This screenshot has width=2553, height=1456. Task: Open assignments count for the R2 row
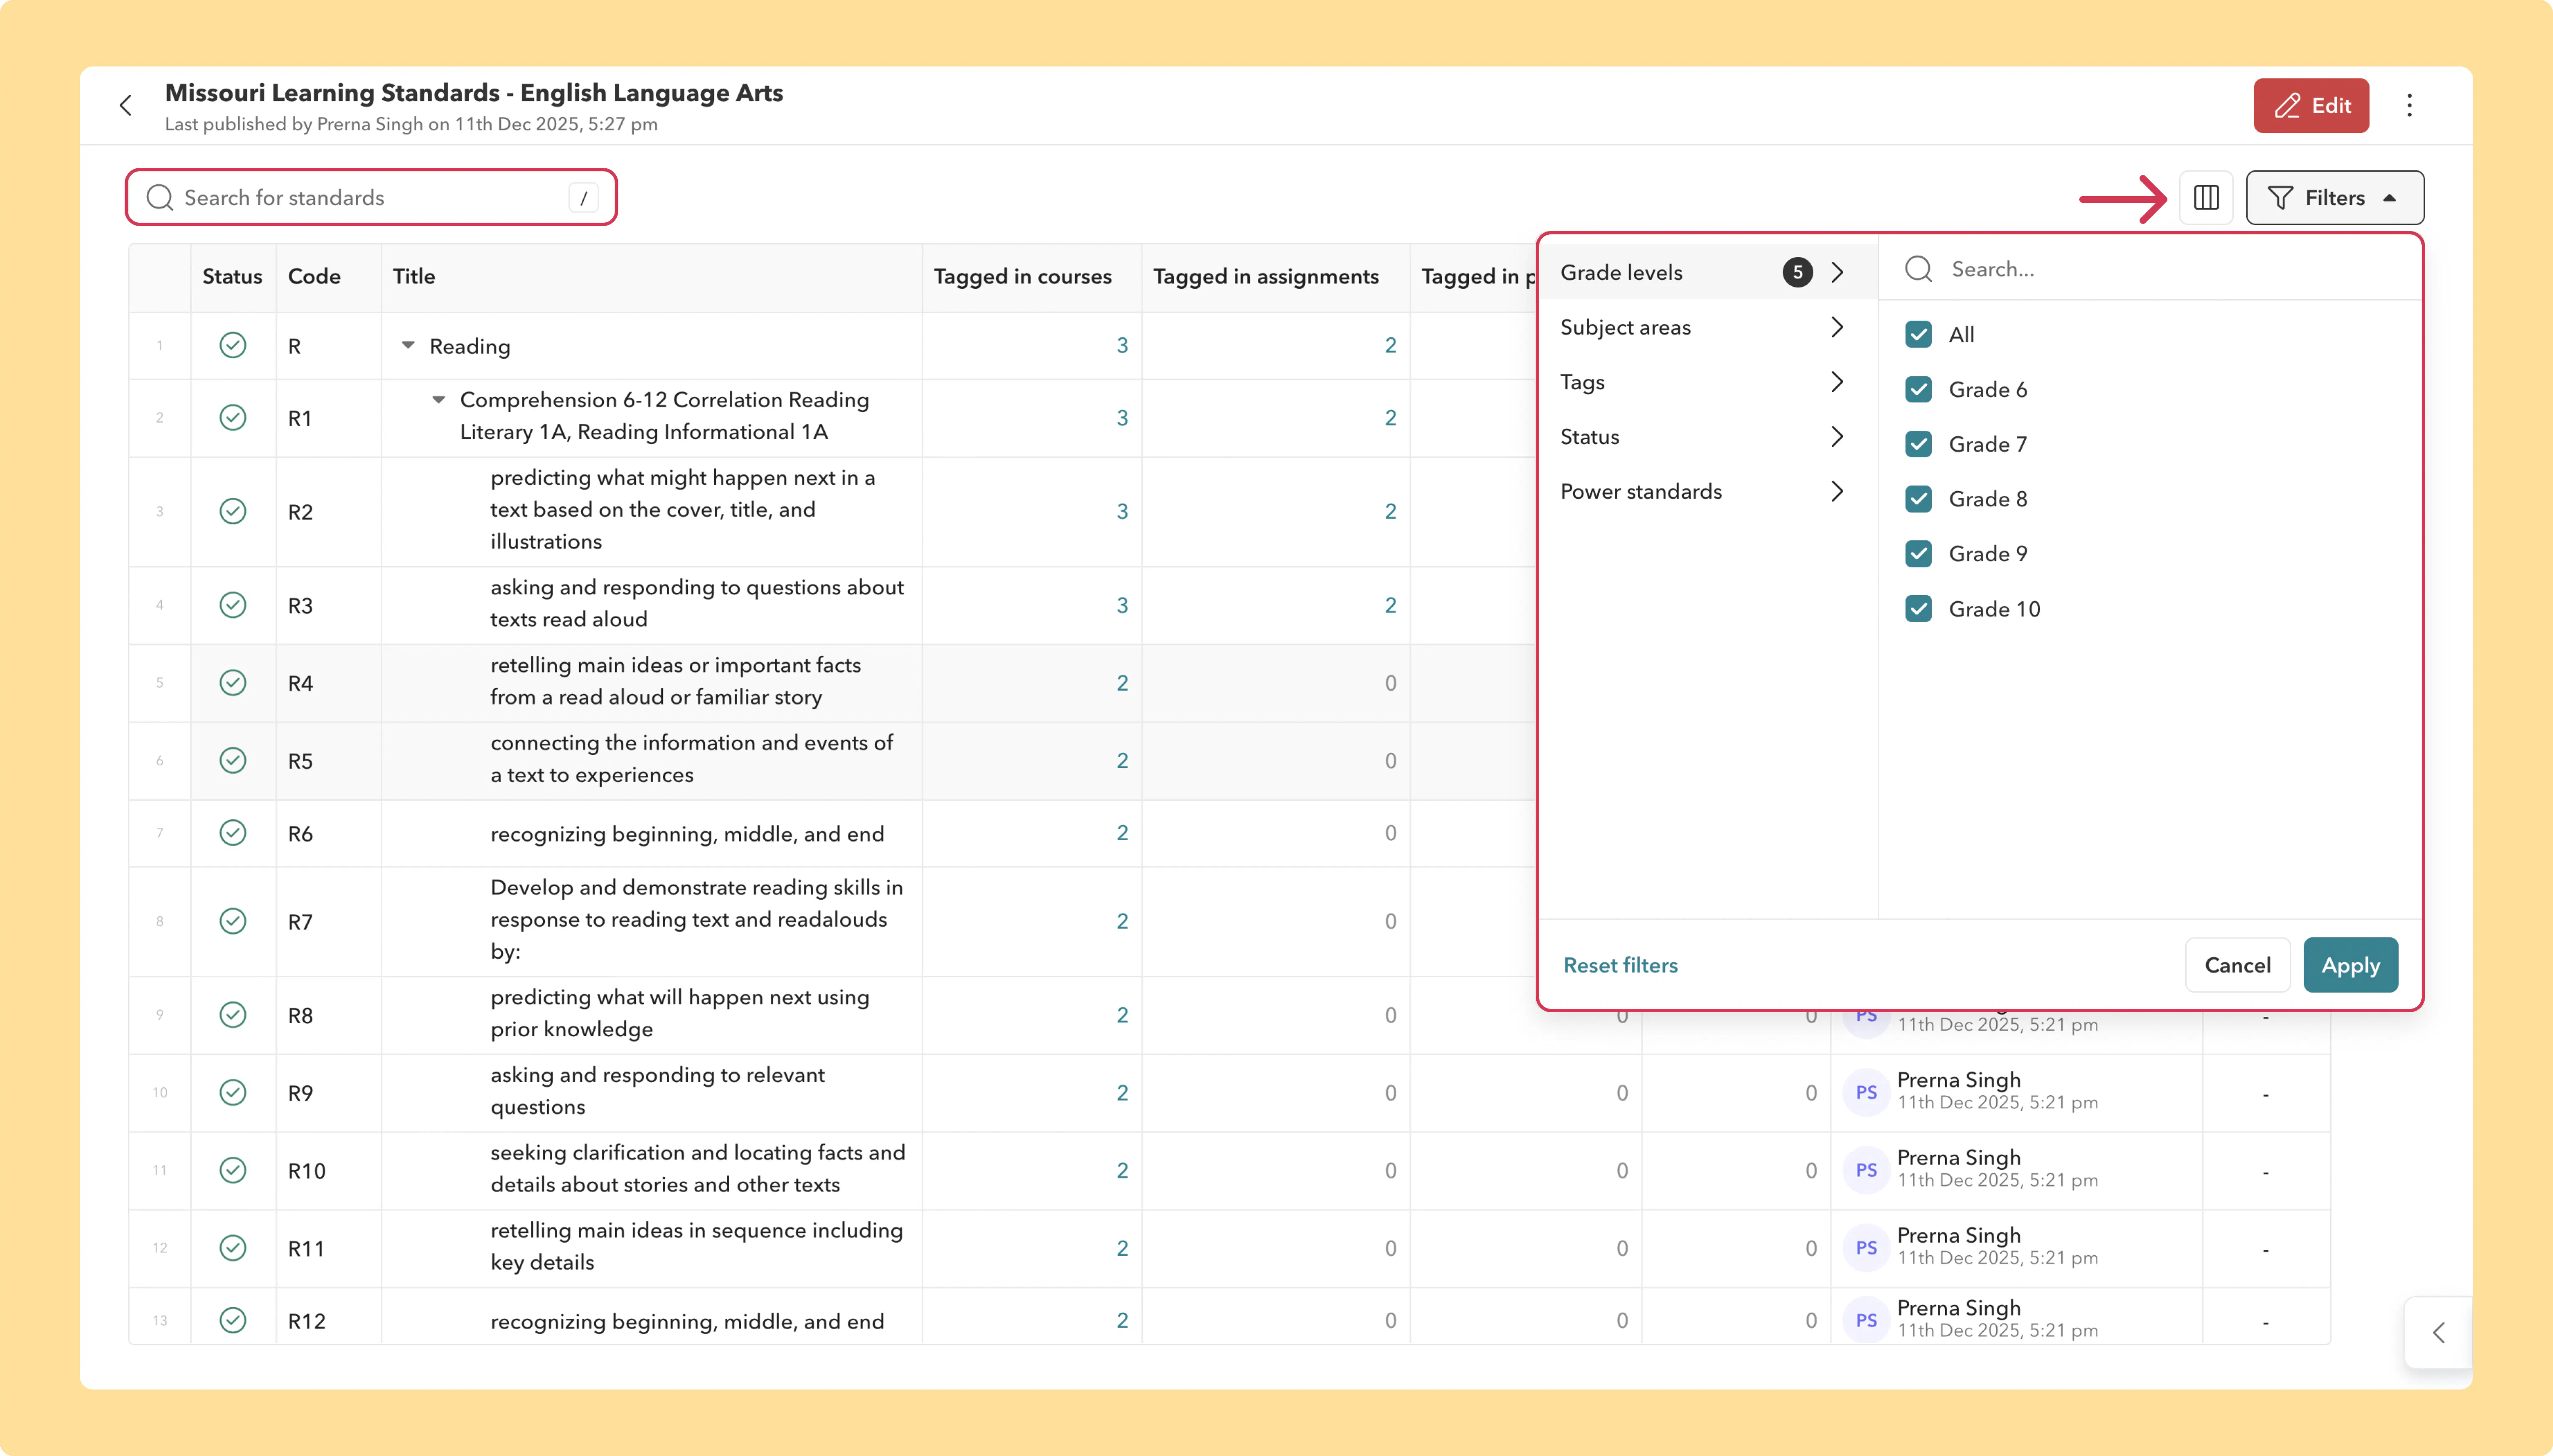[x=1390, y=511]
